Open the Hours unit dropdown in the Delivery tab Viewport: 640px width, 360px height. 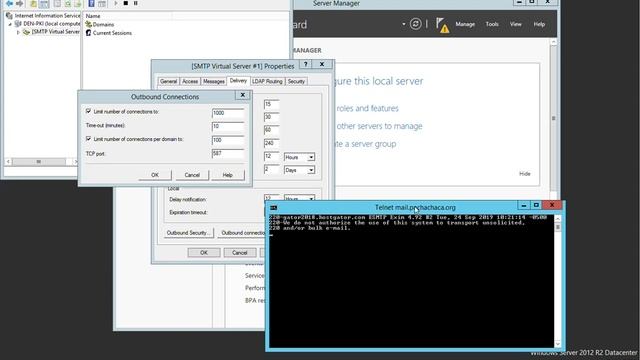(x=311, y=157)
